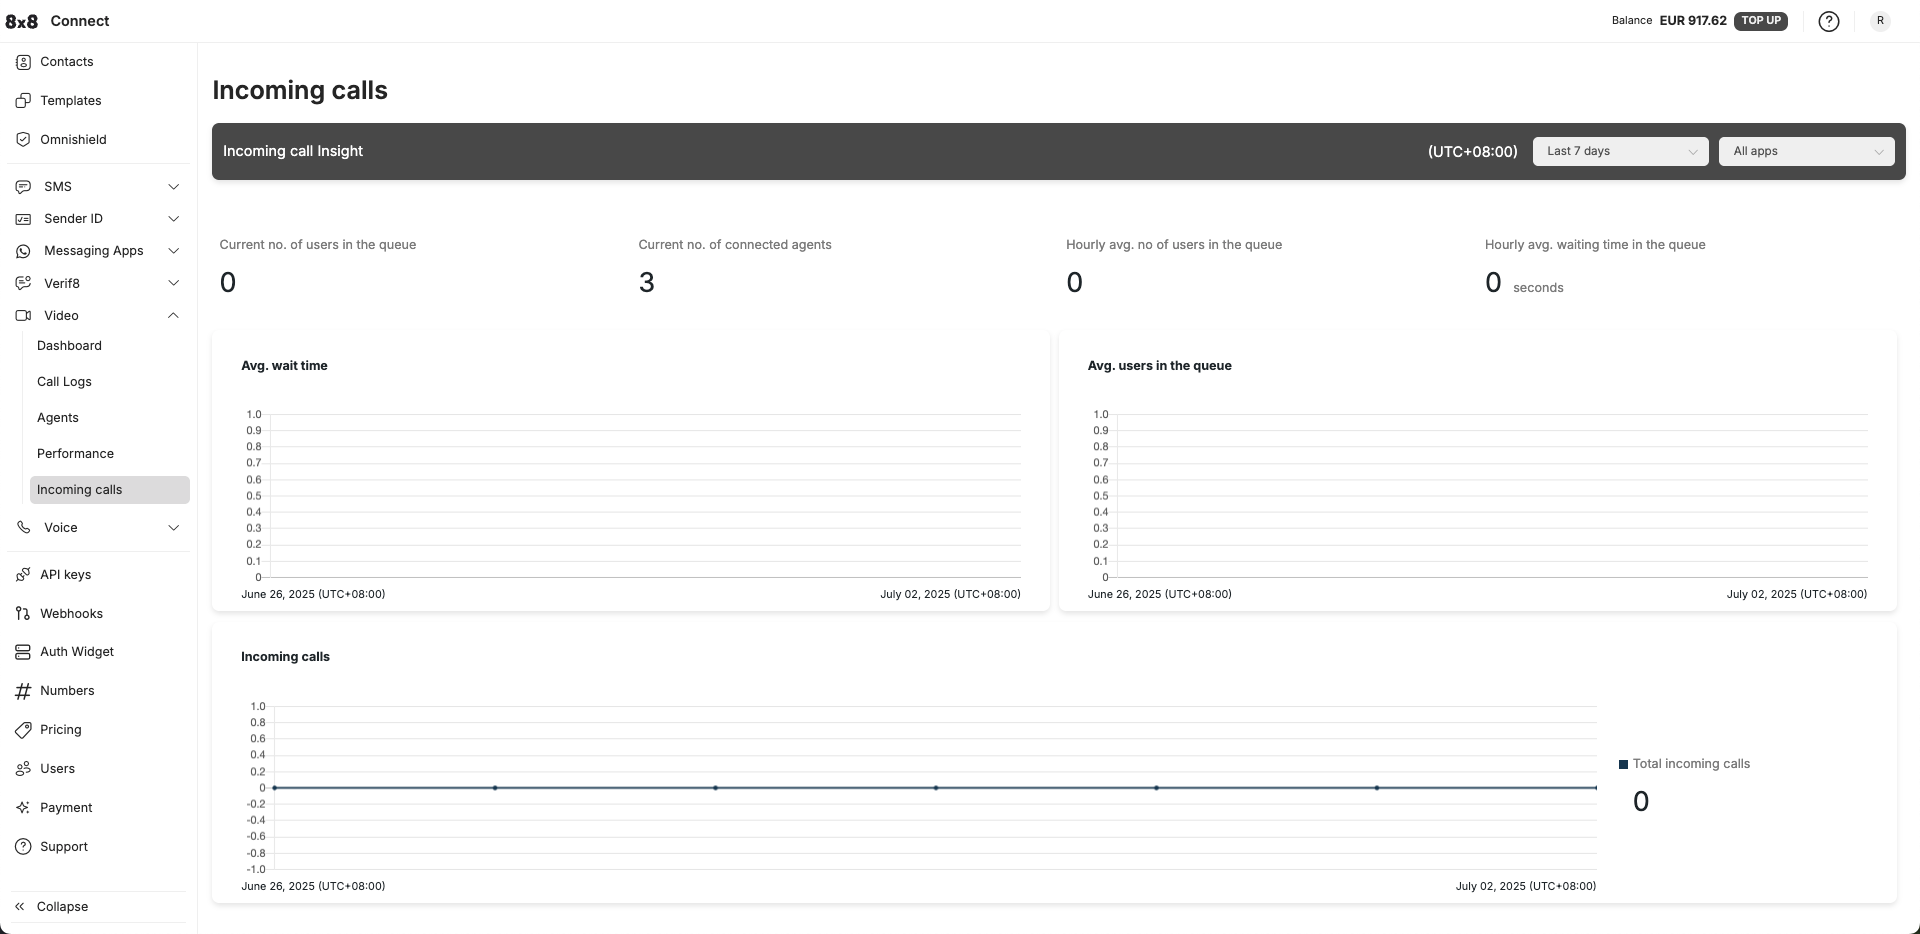Click the Auth Widget icon

tap(23, 652)
